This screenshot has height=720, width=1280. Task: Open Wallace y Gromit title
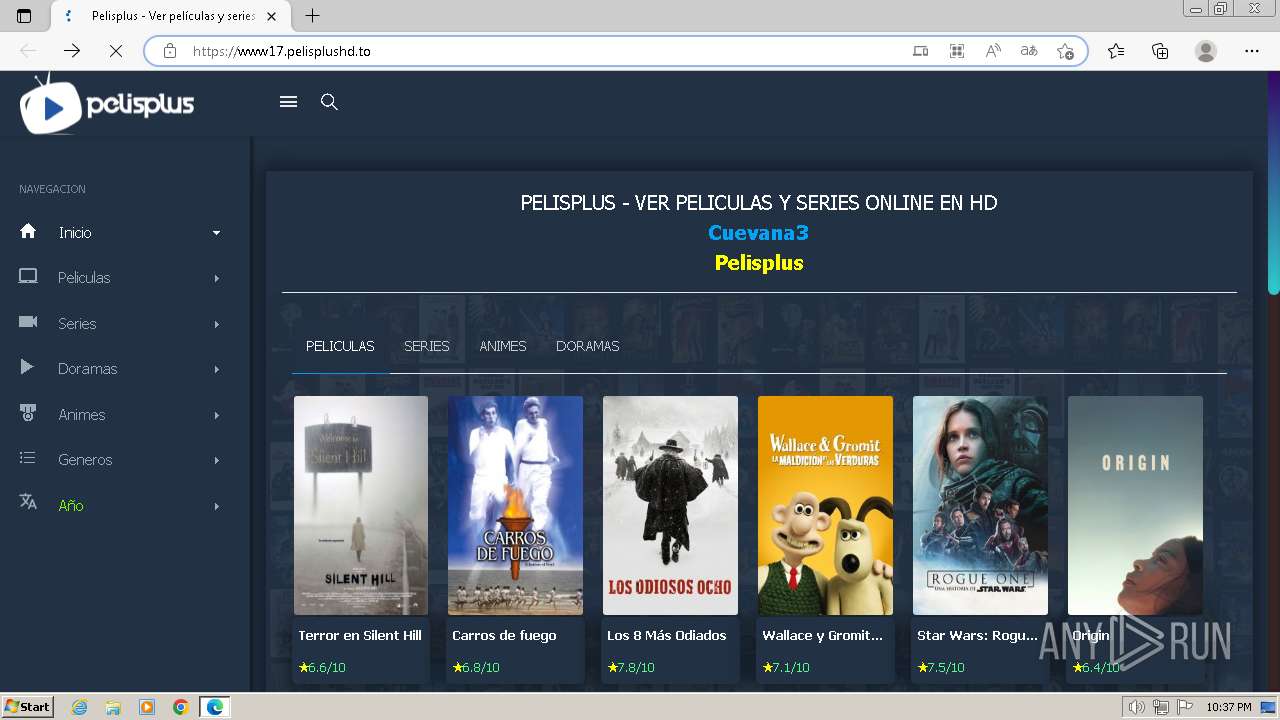822,635
